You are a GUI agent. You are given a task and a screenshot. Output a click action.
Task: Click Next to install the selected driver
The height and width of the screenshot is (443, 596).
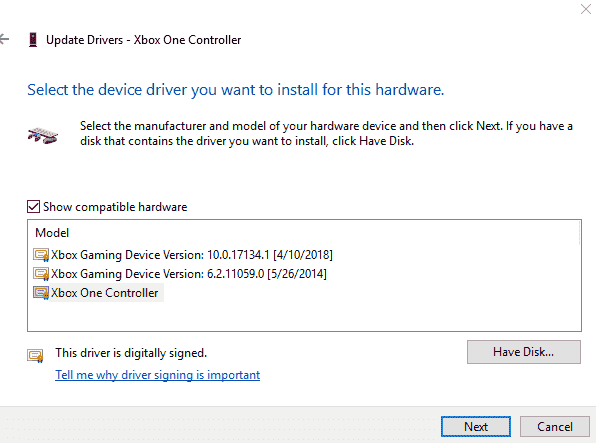476,427
